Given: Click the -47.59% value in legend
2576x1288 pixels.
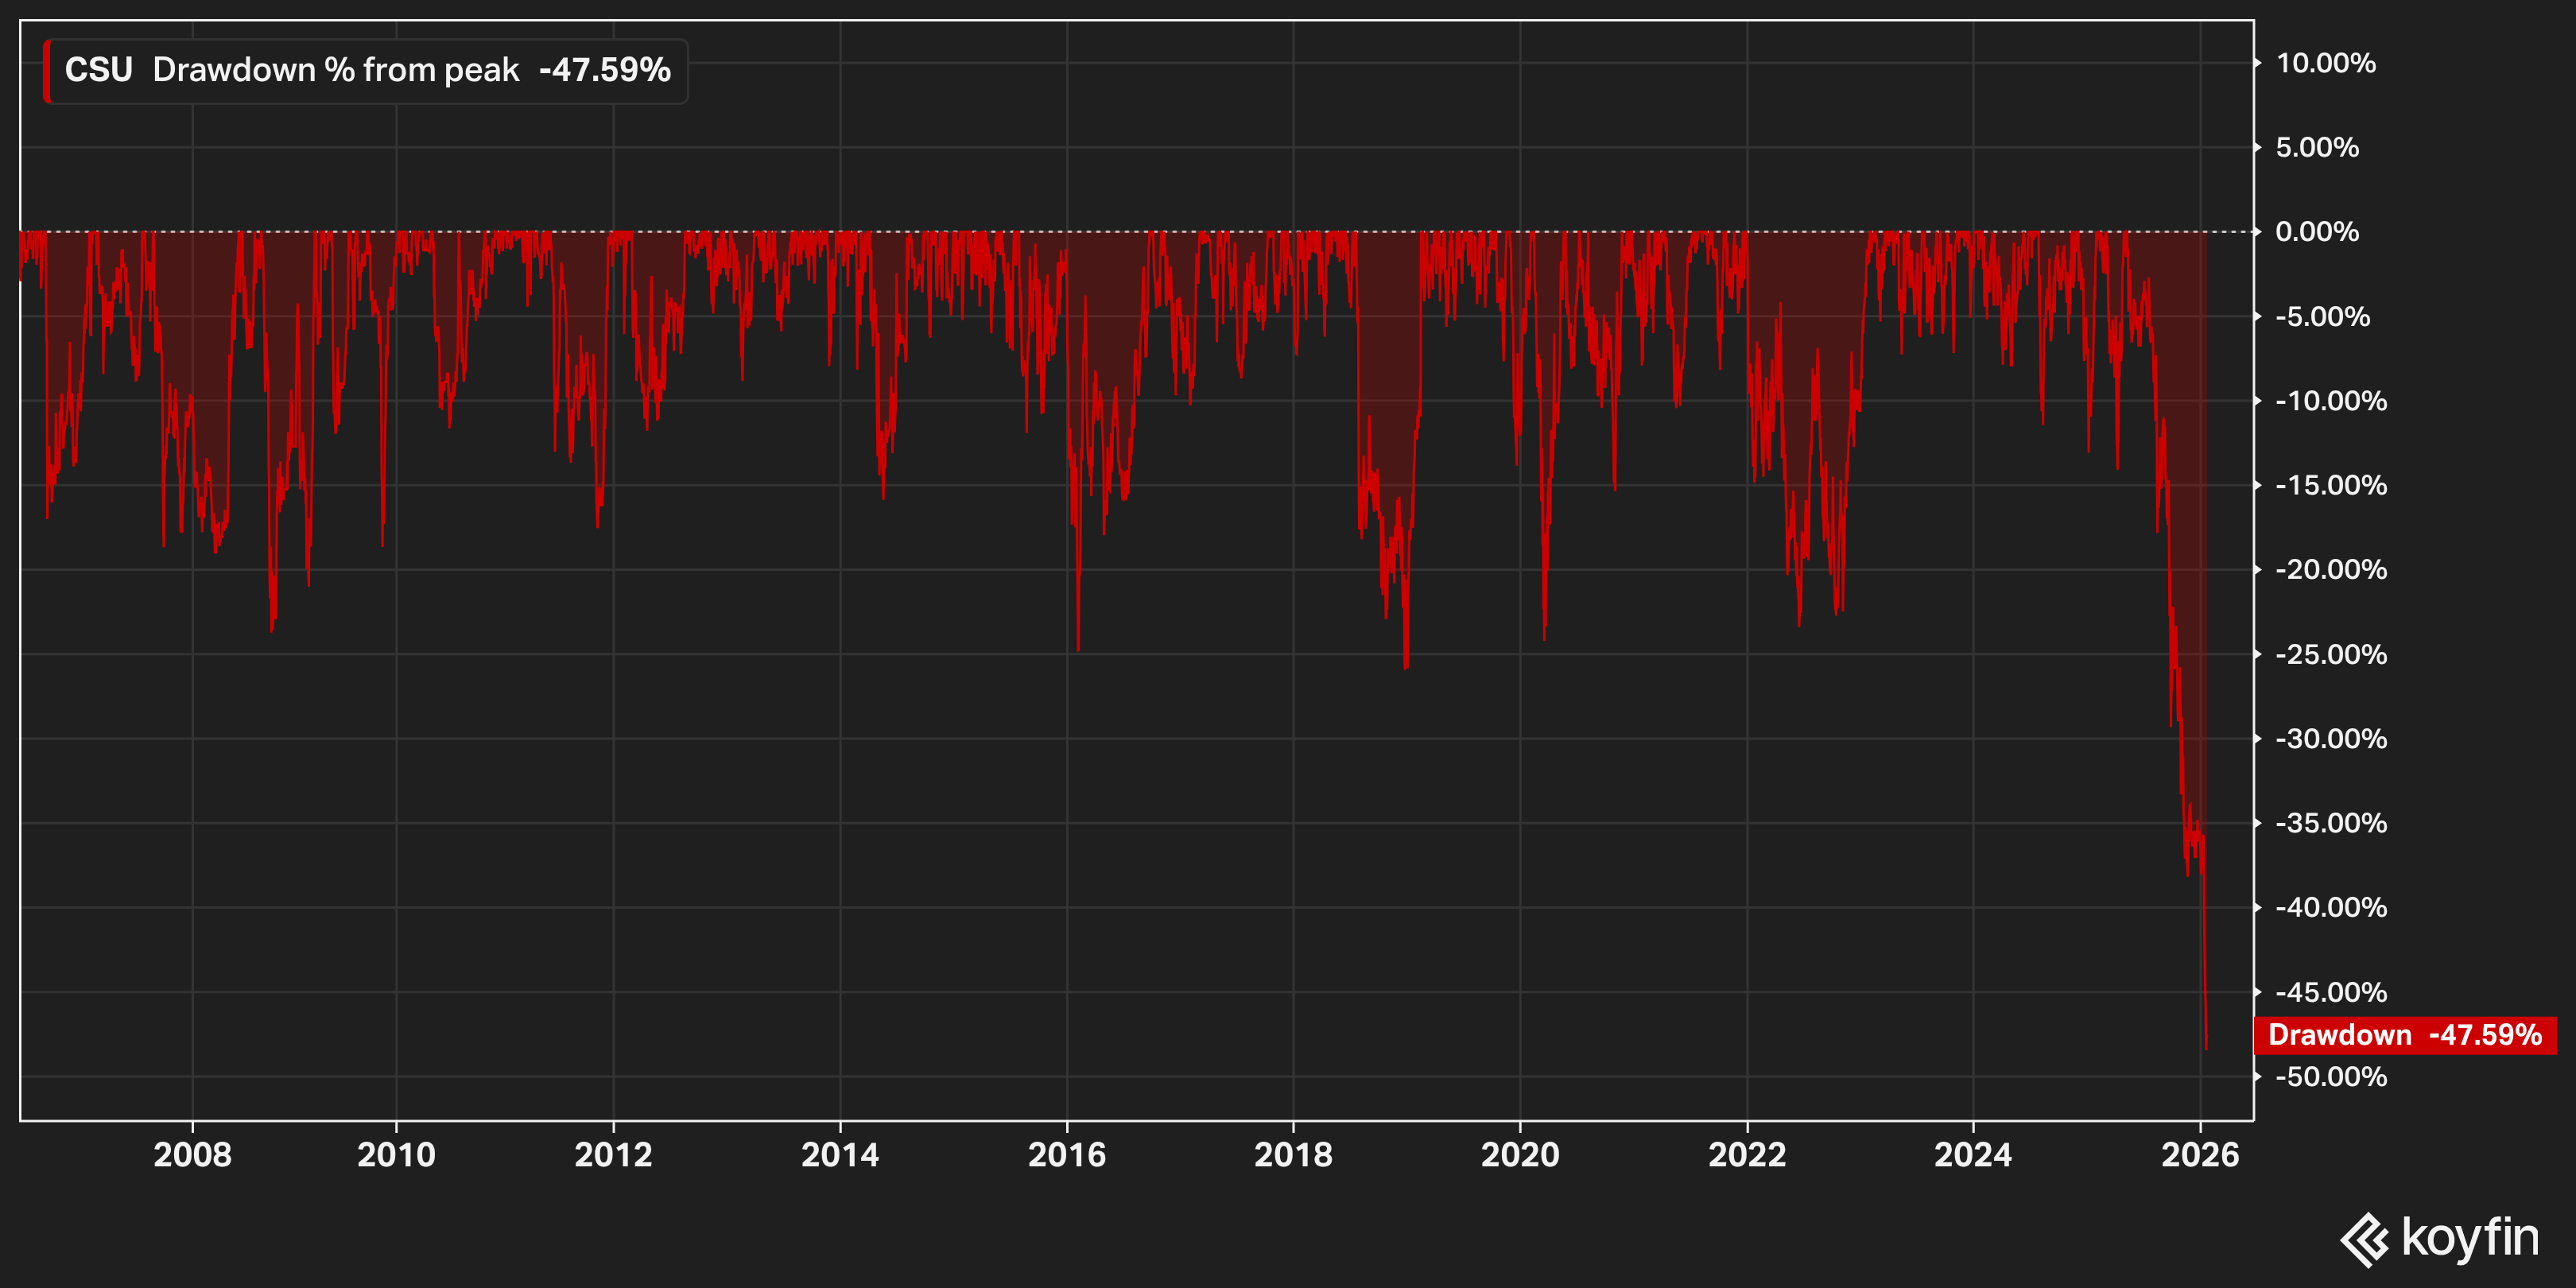Looking at the screenshot, I should [x=604, y=70].
